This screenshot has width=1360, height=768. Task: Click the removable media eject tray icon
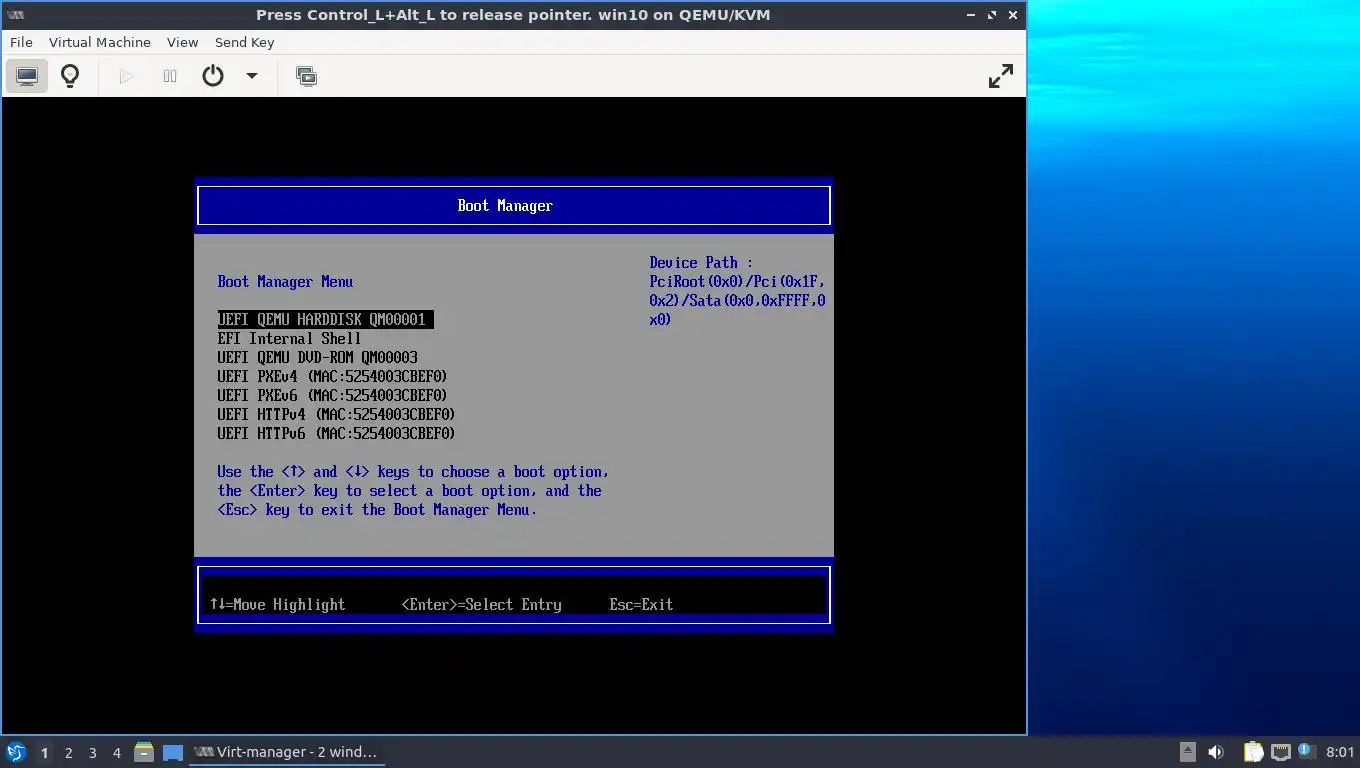pyautogui.click(x=1187, y=752)
